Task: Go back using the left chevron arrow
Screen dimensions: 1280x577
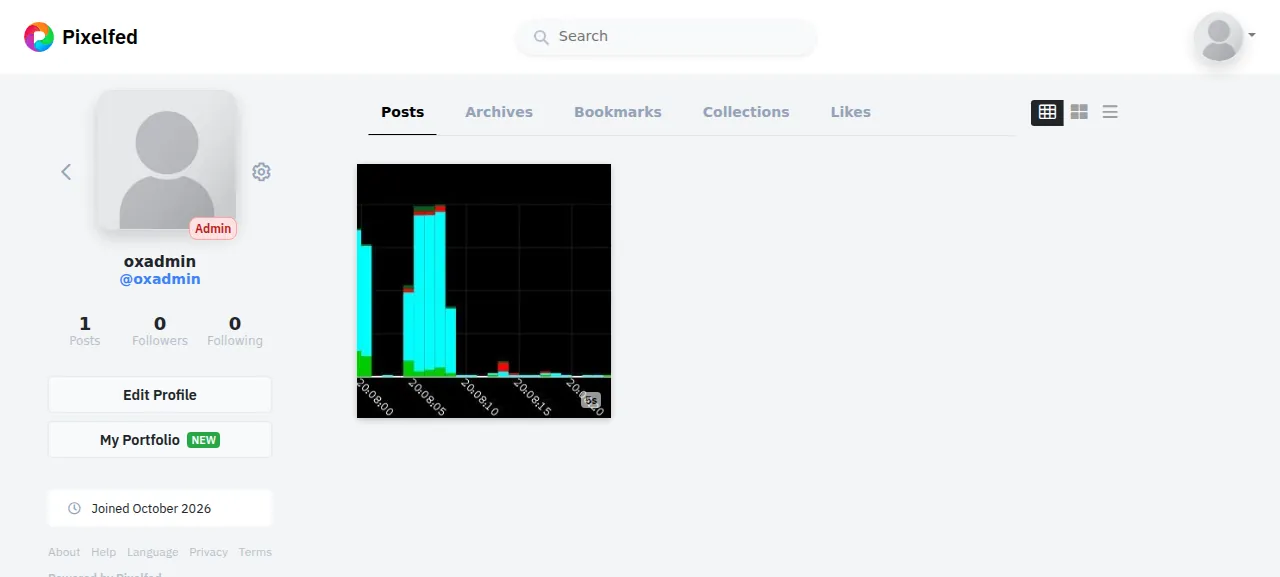Action: (66, 172)
